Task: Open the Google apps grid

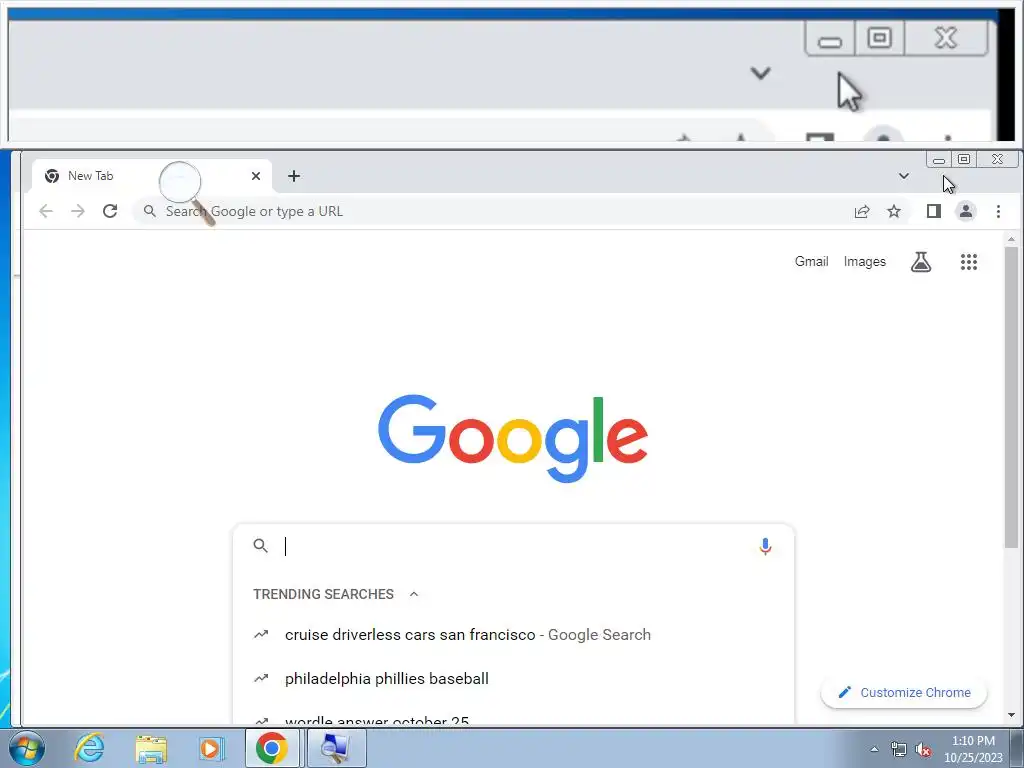Action: pos(968,262)
